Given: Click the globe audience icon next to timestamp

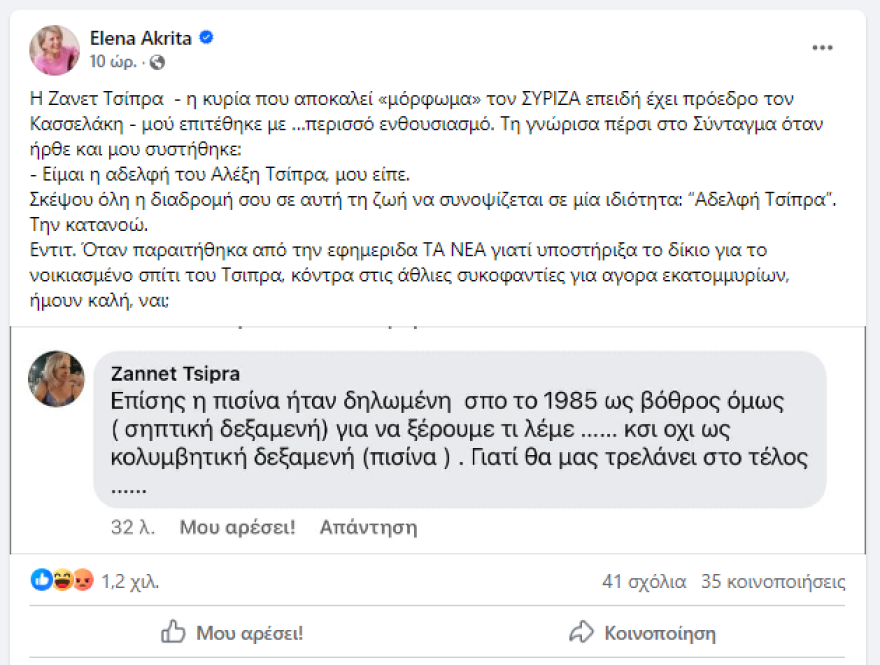Looking at the screenshot, I should click(158, 61).
